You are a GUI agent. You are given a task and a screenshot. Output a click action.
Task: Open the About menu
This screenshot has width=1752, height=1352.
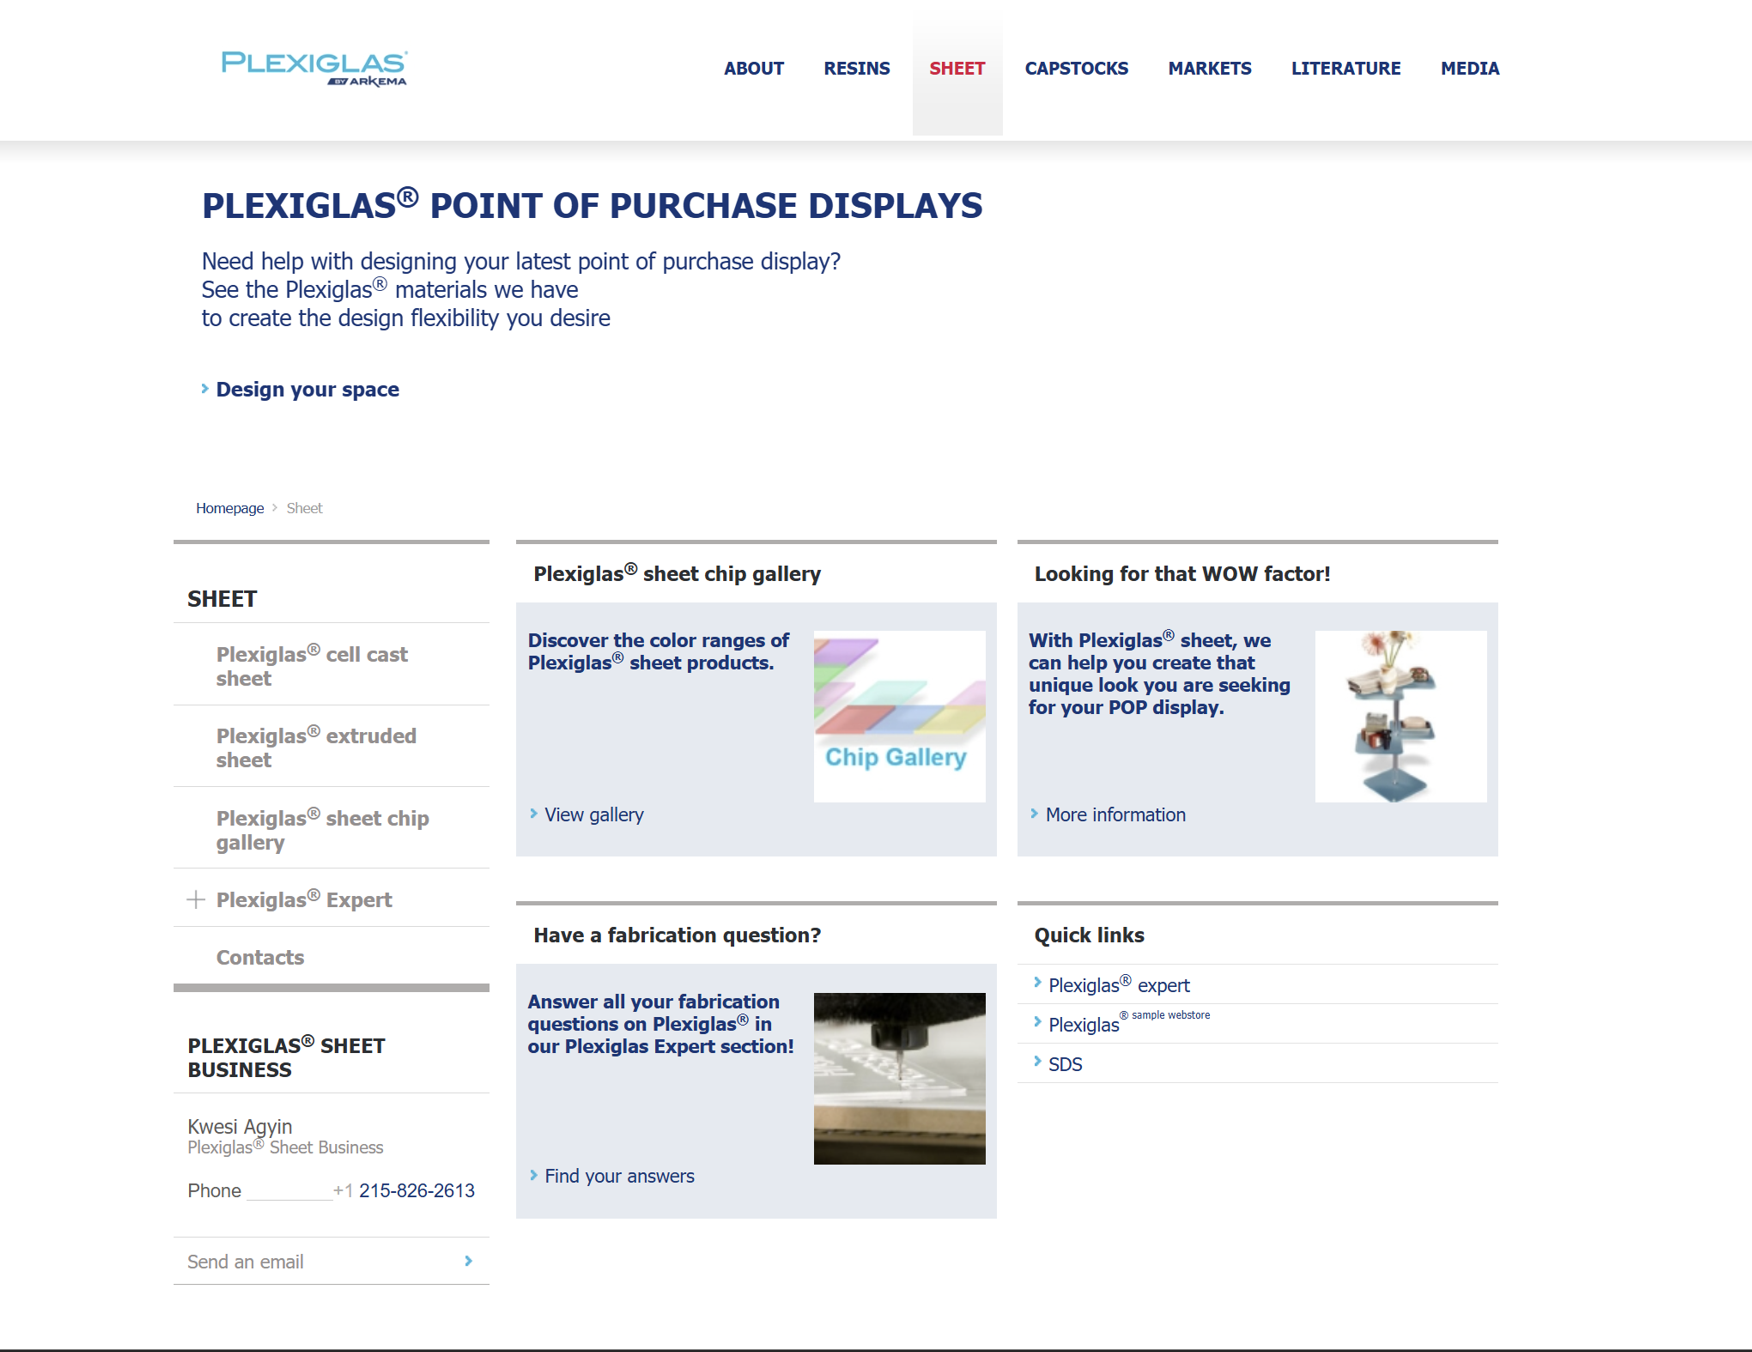(x=753, y=68)
